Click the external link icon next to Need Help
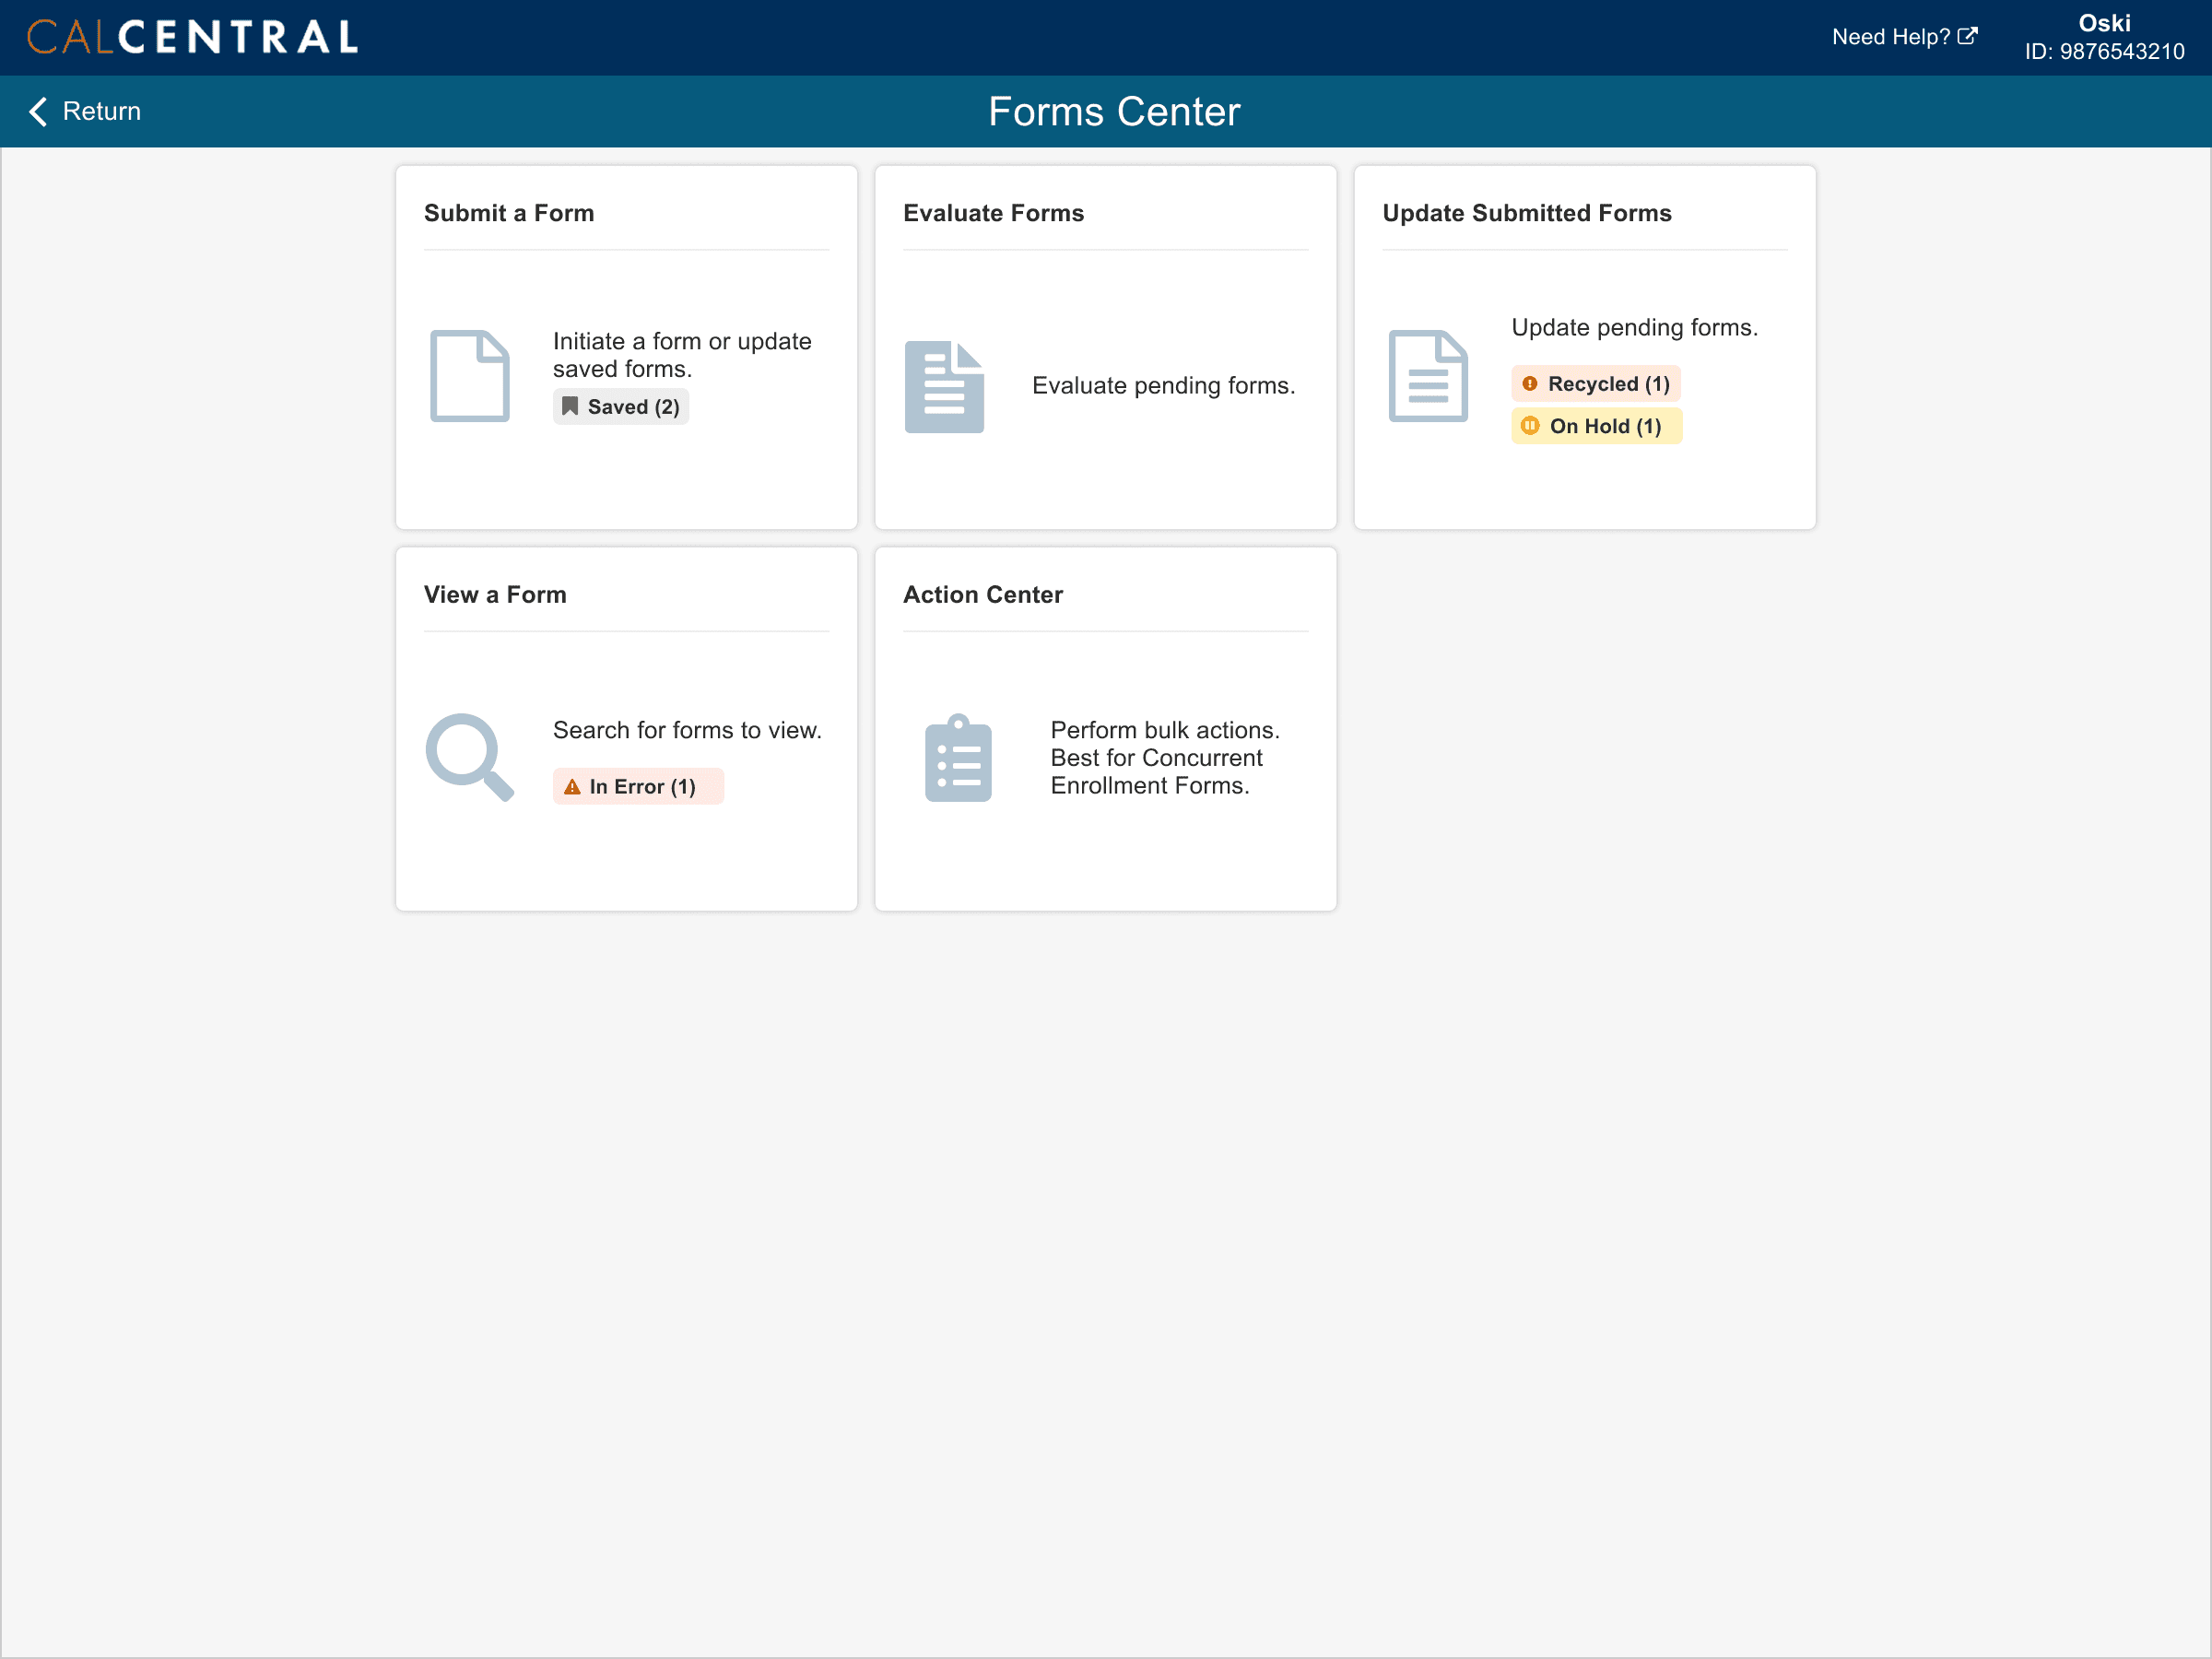Screen dimensions: 2212x1659 click(1966, 37)
